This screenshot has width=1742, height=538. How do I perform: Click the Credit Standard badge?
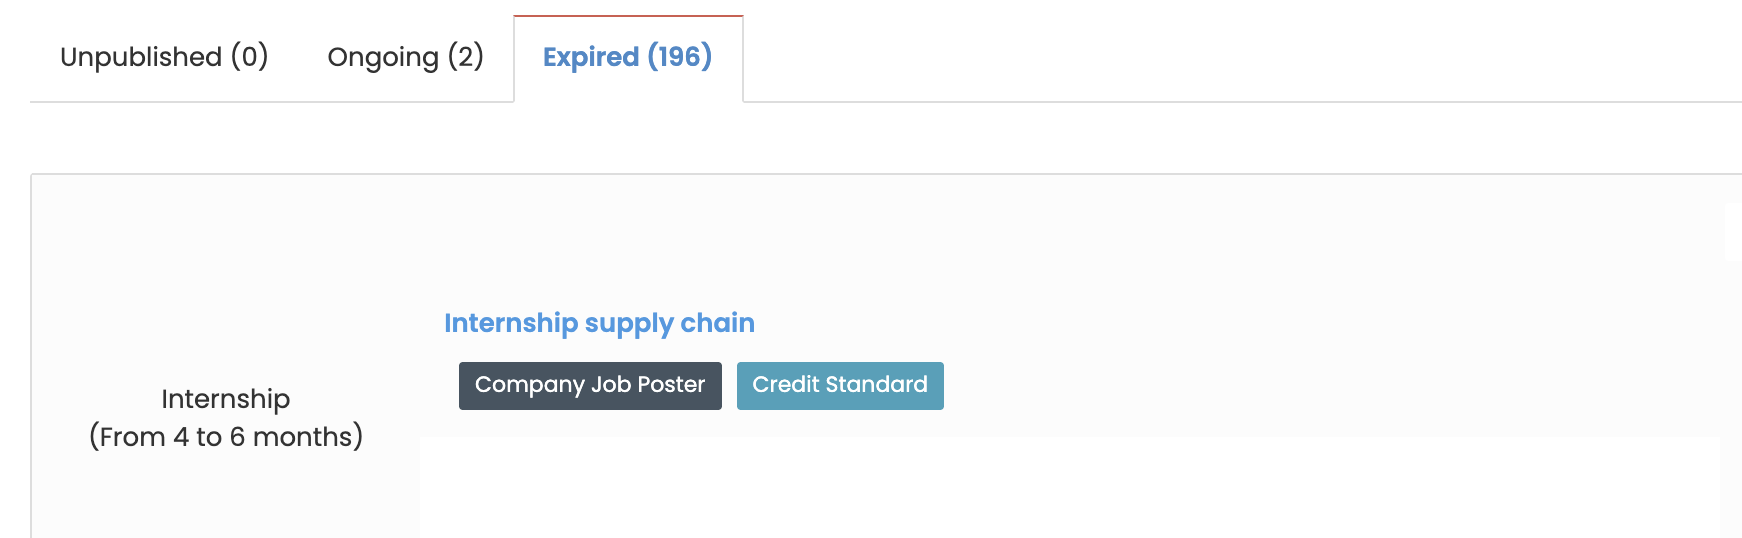(x=840, y=385)
